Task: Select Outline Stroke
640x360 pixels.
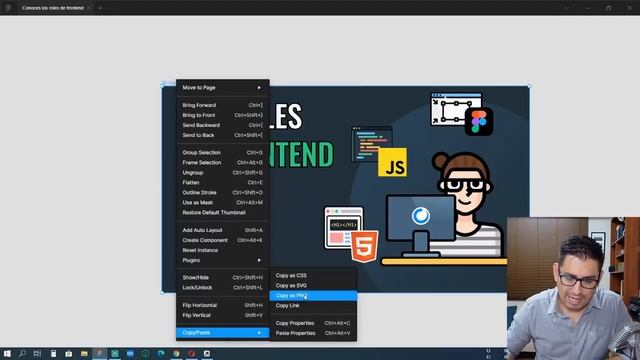Action: (x=222, y=192)
